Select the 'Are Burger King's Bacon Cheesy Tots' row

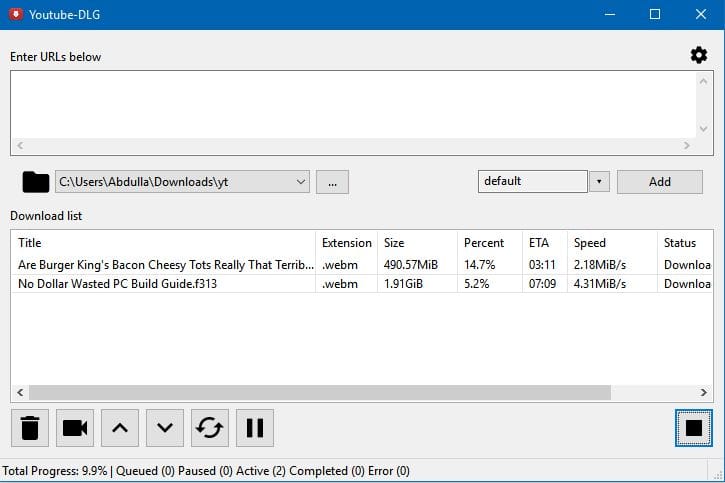point(362,265)
